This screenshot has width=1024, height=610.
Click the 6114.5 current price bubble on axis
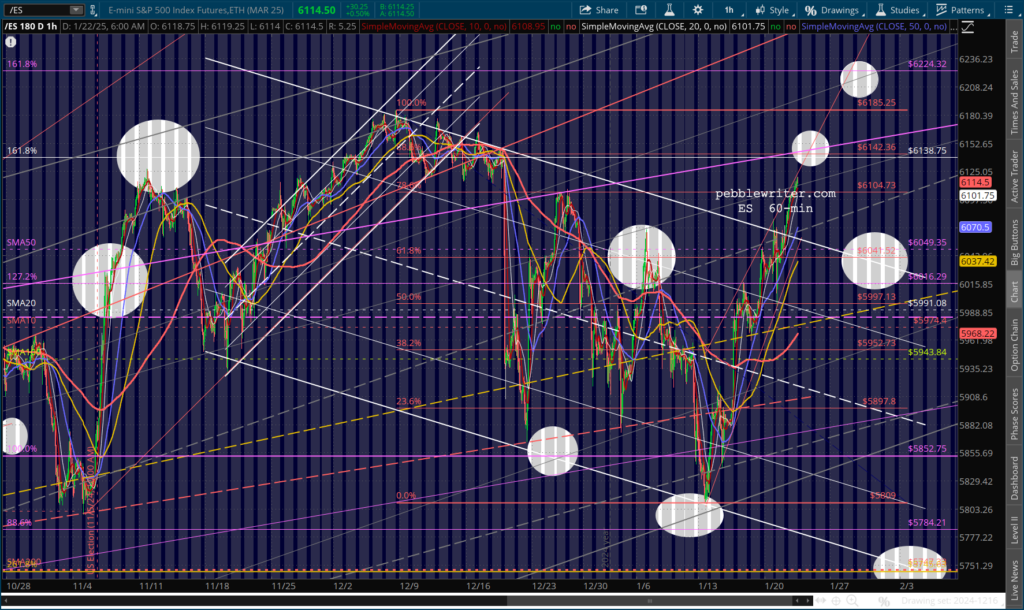pyautogui.click(x=975, y=182)
